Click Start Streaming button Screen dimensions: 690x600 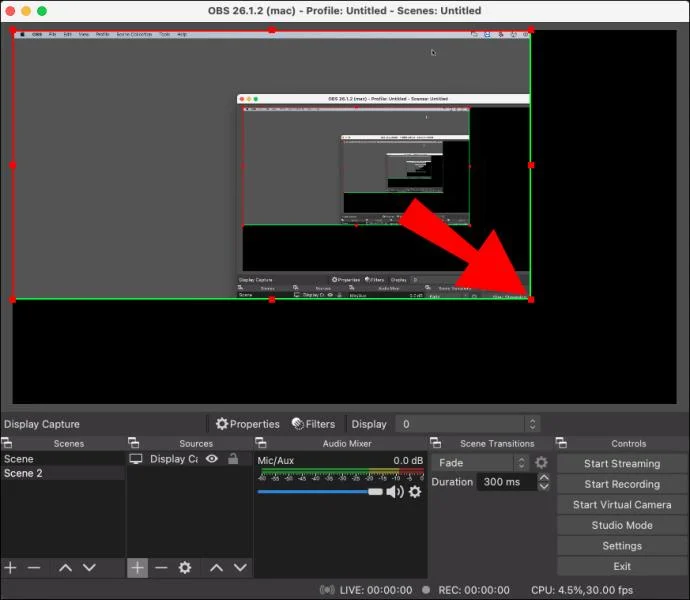[622, 464]
